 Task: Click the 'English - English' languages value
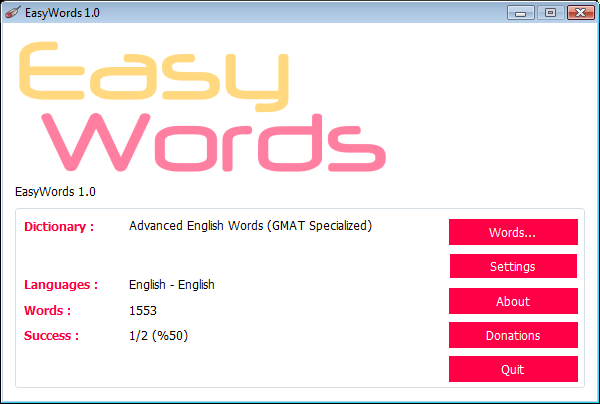172,285
